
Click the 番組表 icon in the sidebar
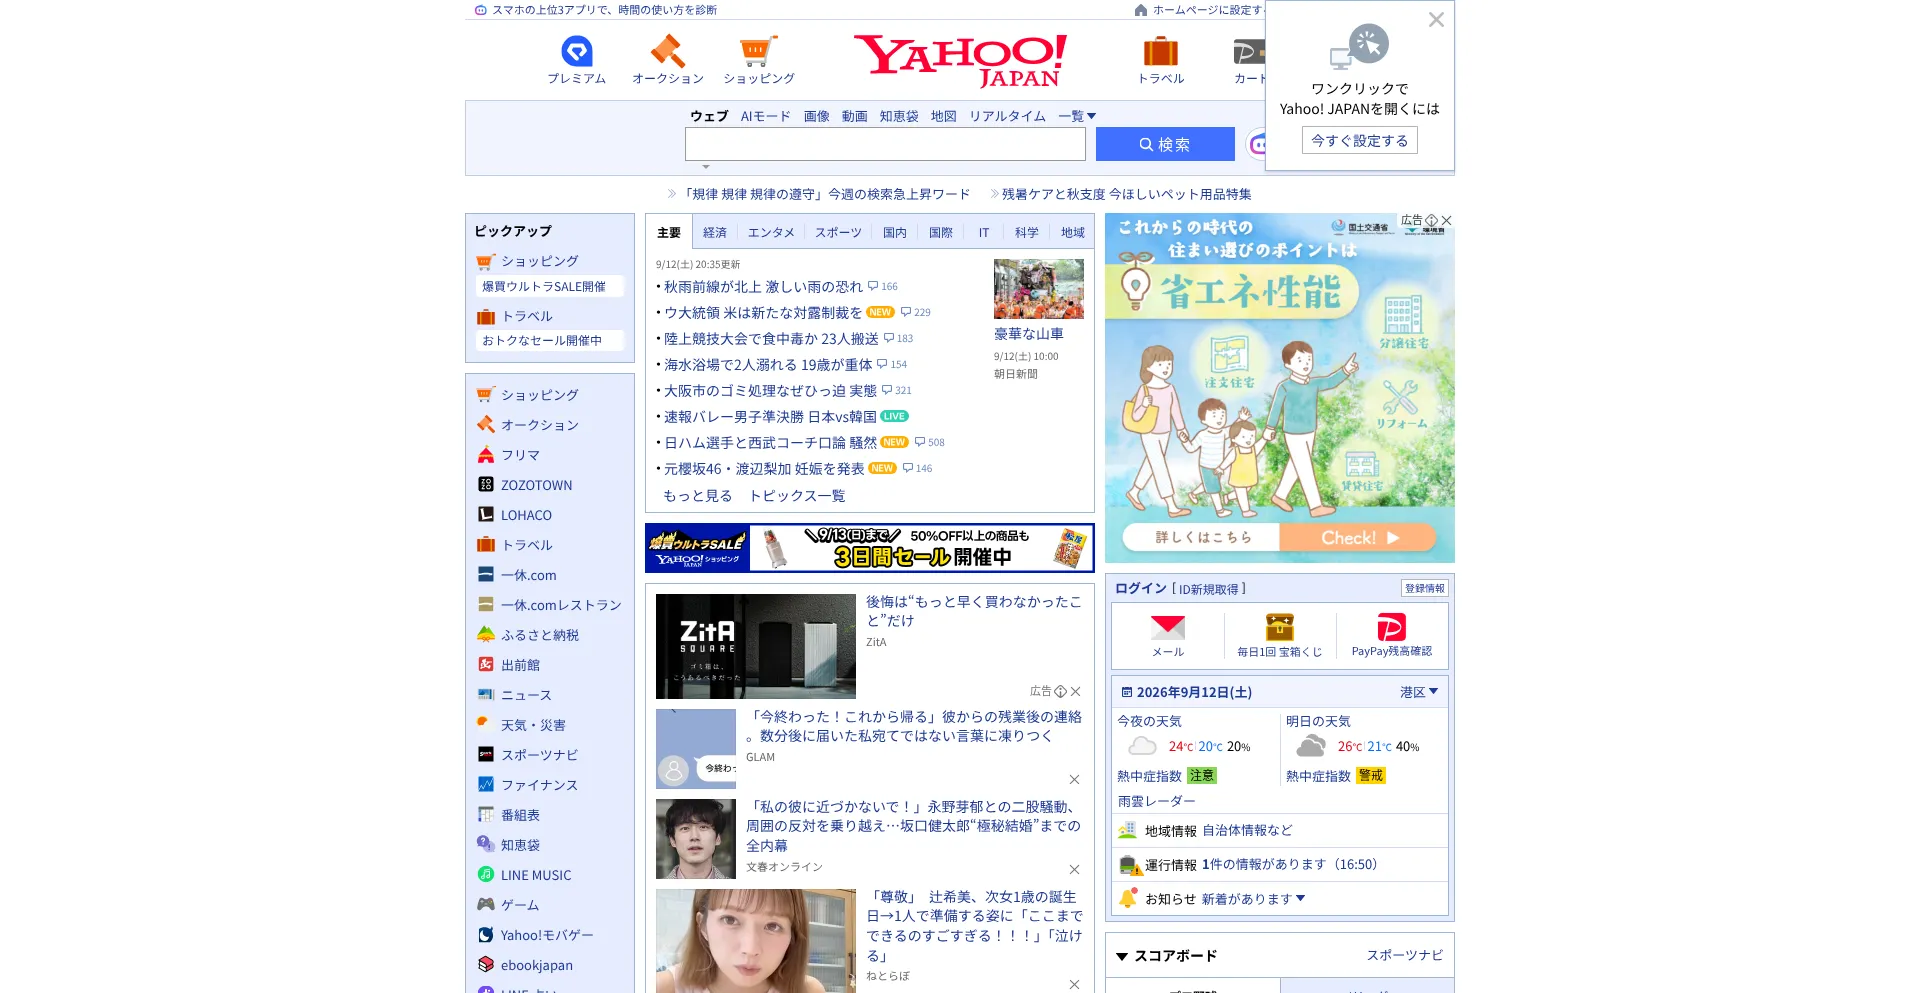point(486,815)
